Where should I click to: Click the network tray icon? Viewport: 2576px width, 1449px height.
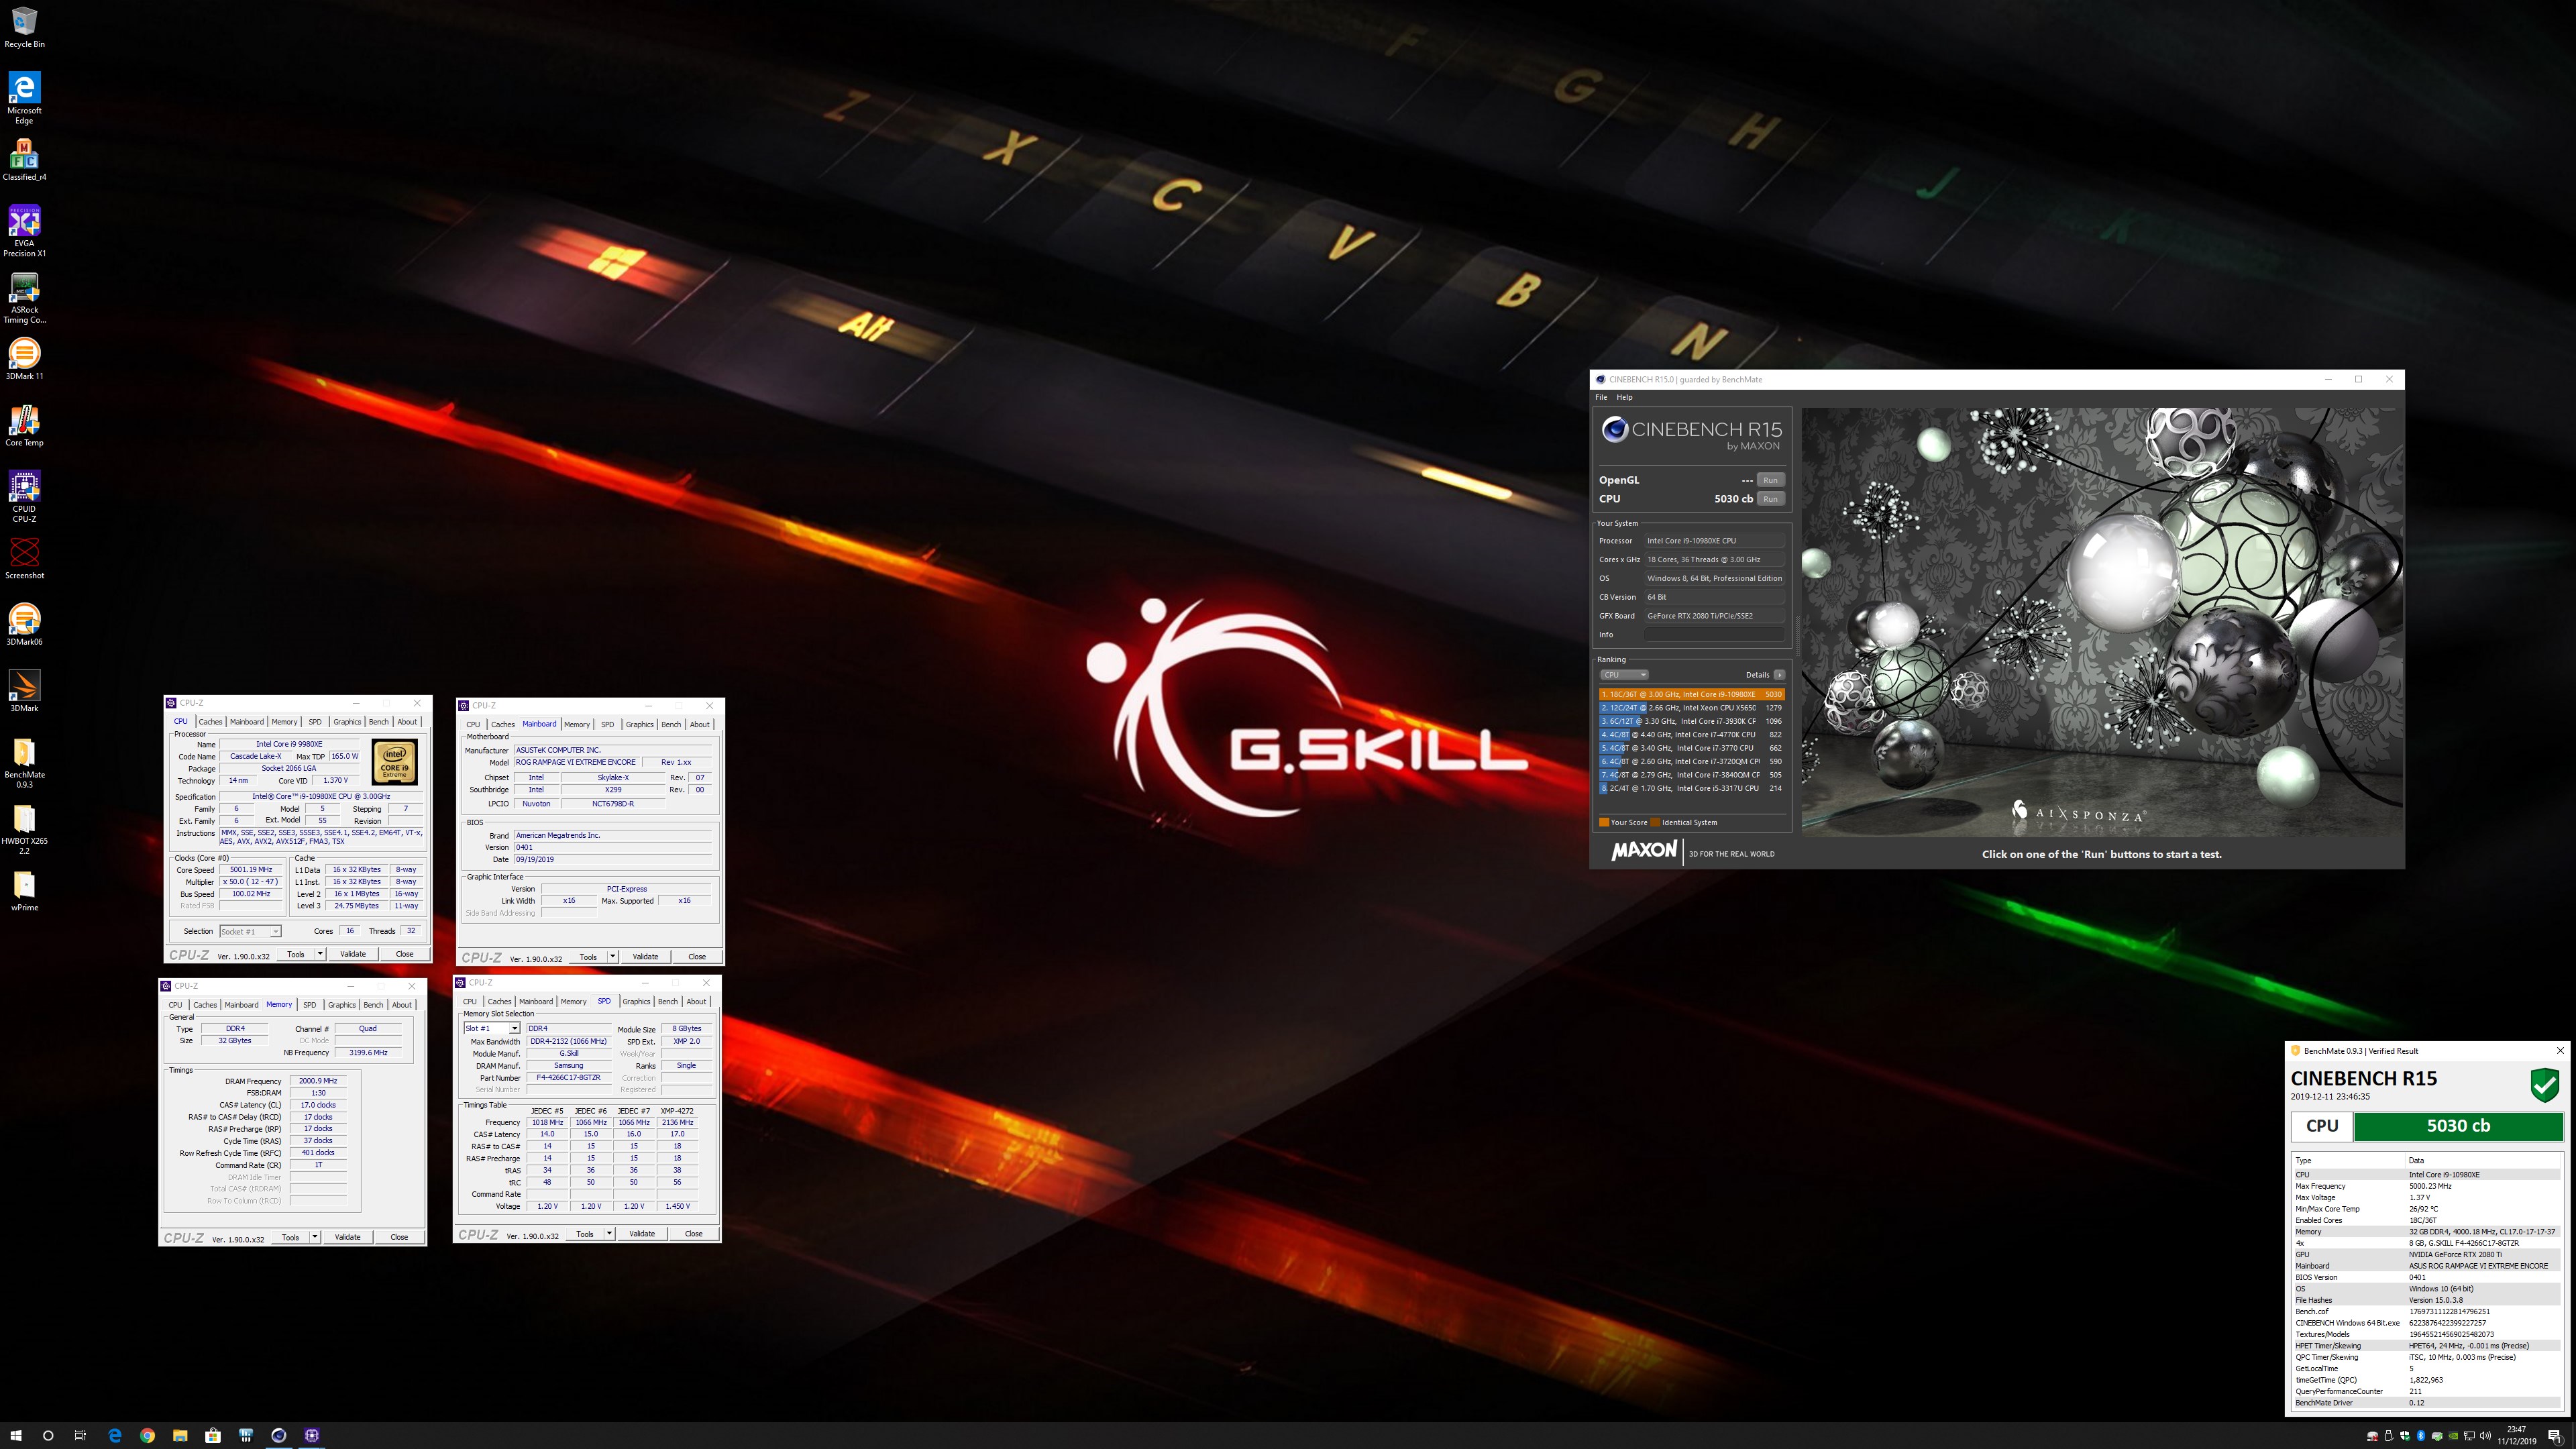[x=2469, y=1436]
